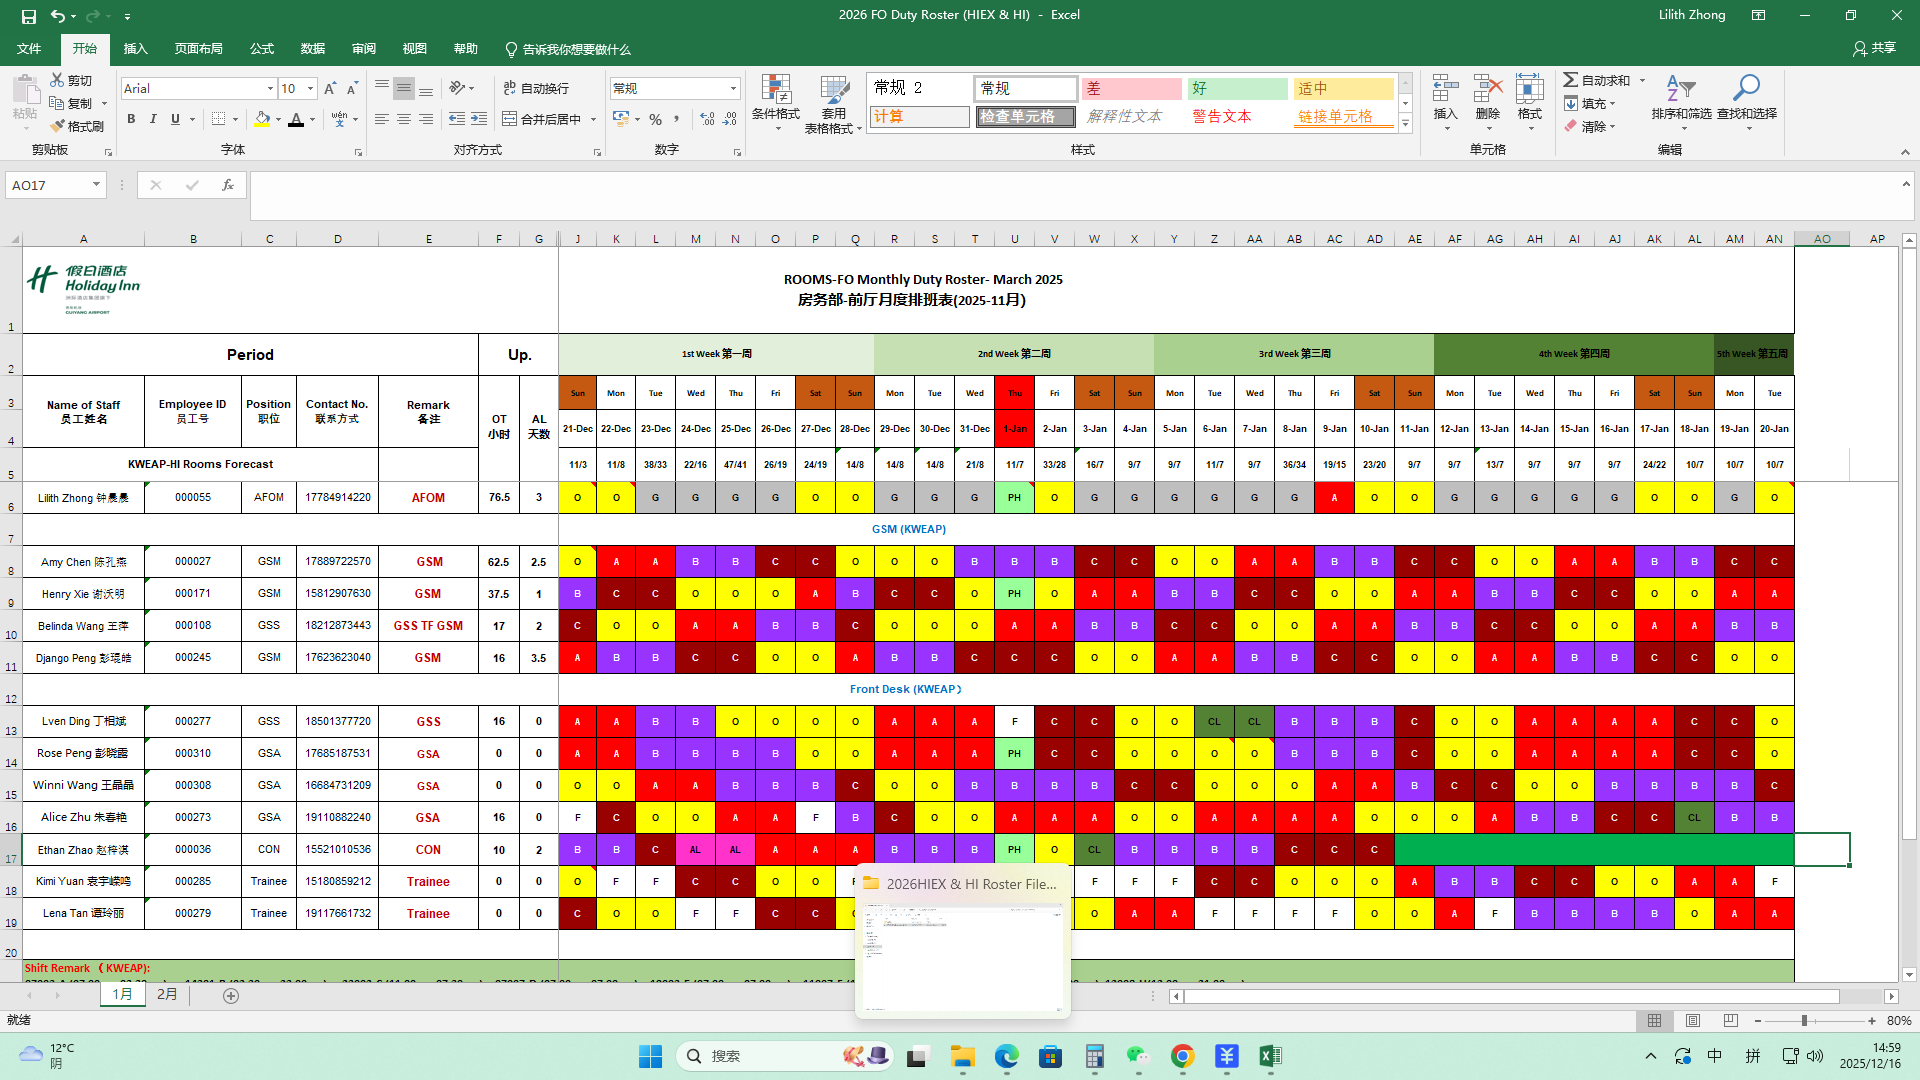Click the Format Painter brush icon
Viewport: 1920px width, 1080px height.
coord(57,126)
